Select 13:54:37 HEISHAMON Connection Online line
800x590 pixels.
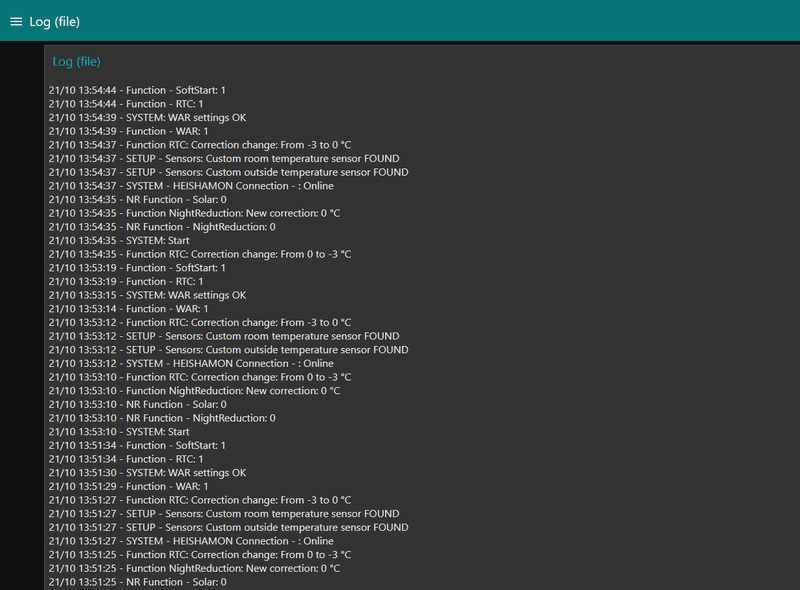(191, 186)
